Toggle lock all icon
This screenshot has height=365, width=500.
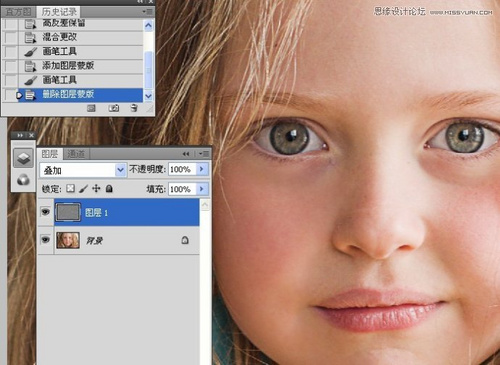point(109,189)
